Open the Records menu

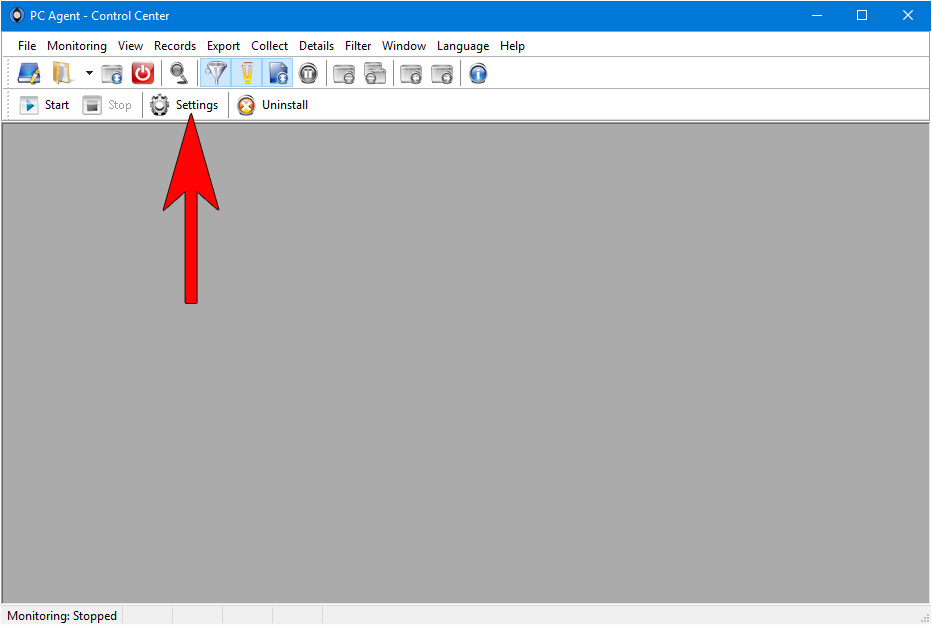pyautogui.click(x=175, y=46)
